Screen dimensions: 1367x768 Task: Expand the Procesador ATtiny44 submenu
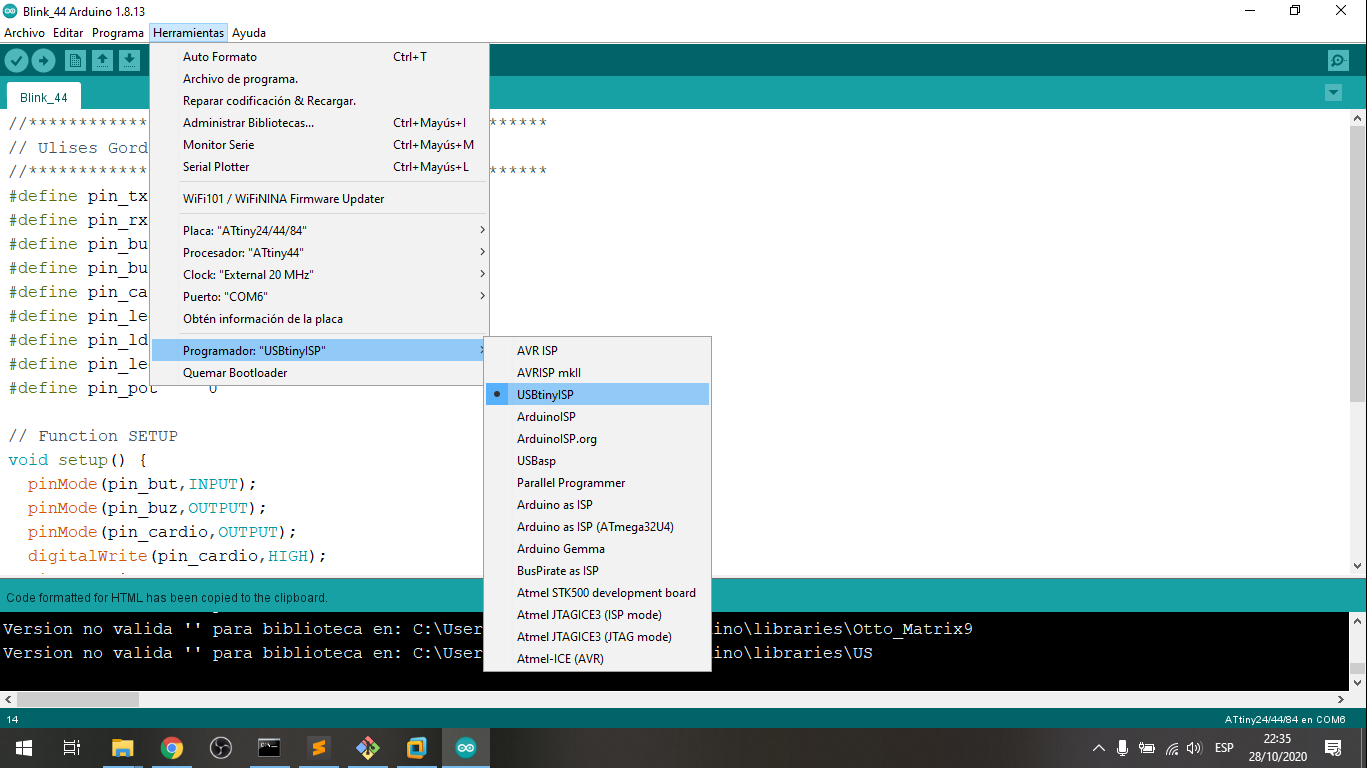[x=320, y=253]
